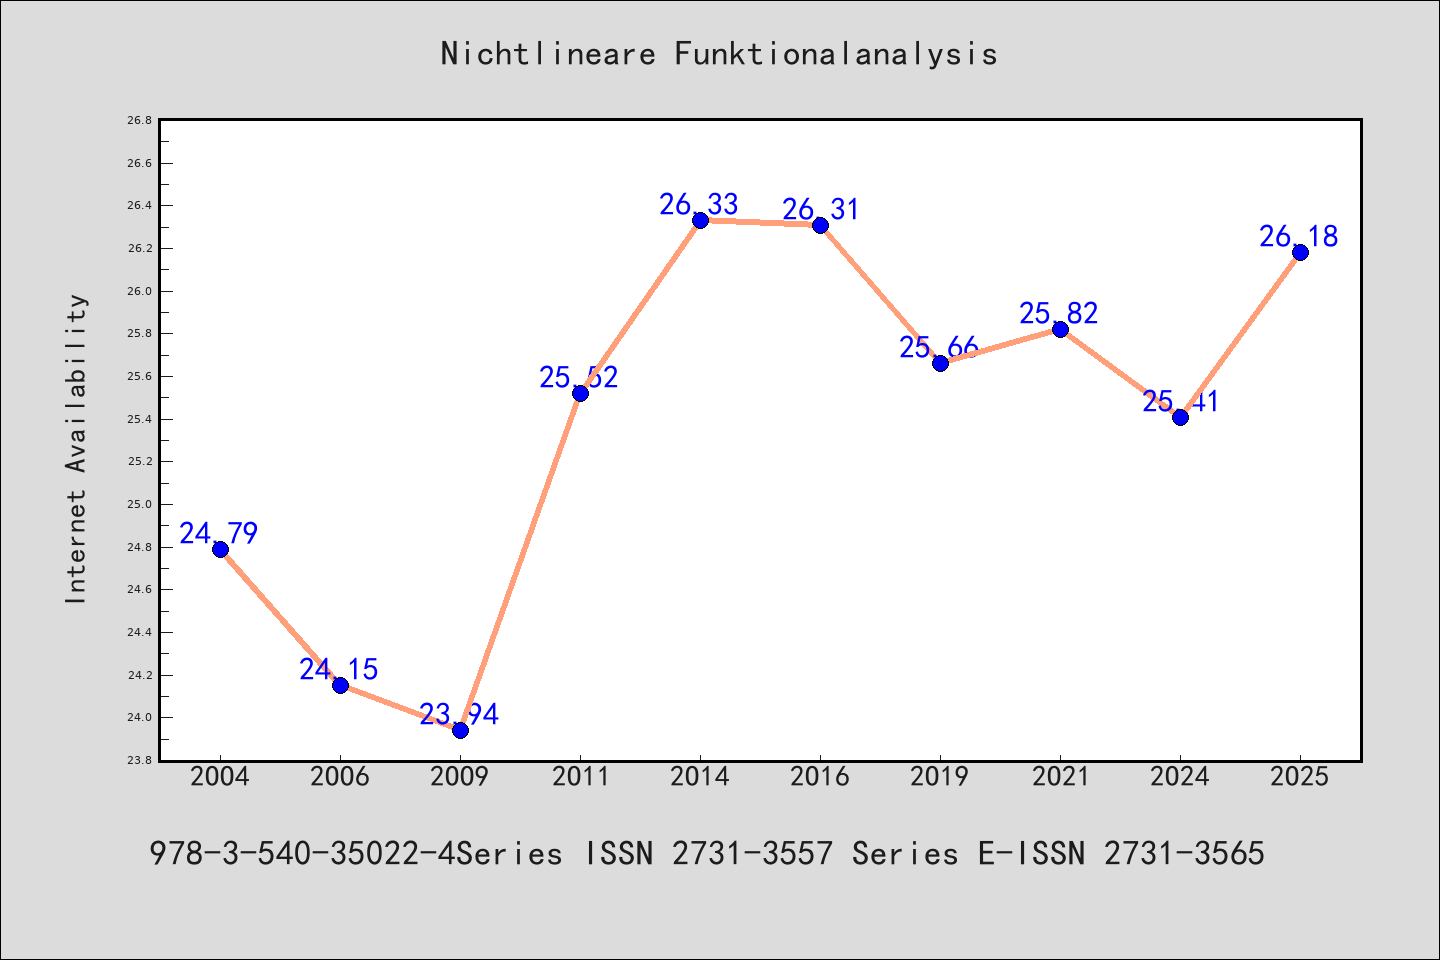Image resolution: width=1440 pixels, height=960 pixels.
Task: Select the data point labeled 23.94
Action: pyautogui.click(x=460, y=730)
